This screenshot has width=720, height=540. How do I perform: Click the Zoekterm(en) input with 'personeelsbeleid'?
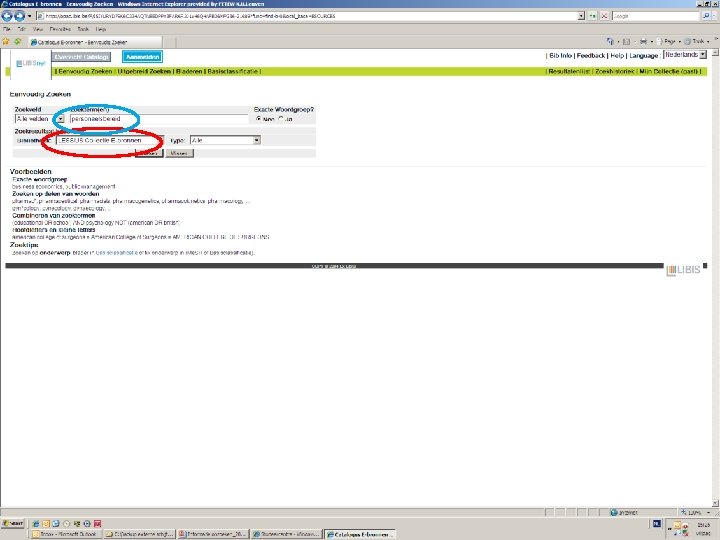tap(159, 119)
